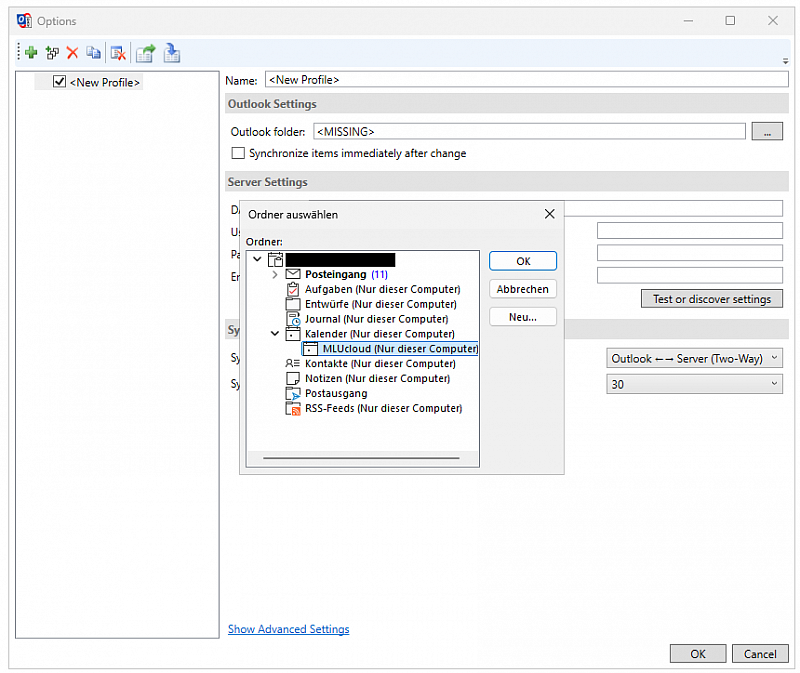Open the dropdown showing value 30
This screenshot has width=800, height=673.
(695, 384)
